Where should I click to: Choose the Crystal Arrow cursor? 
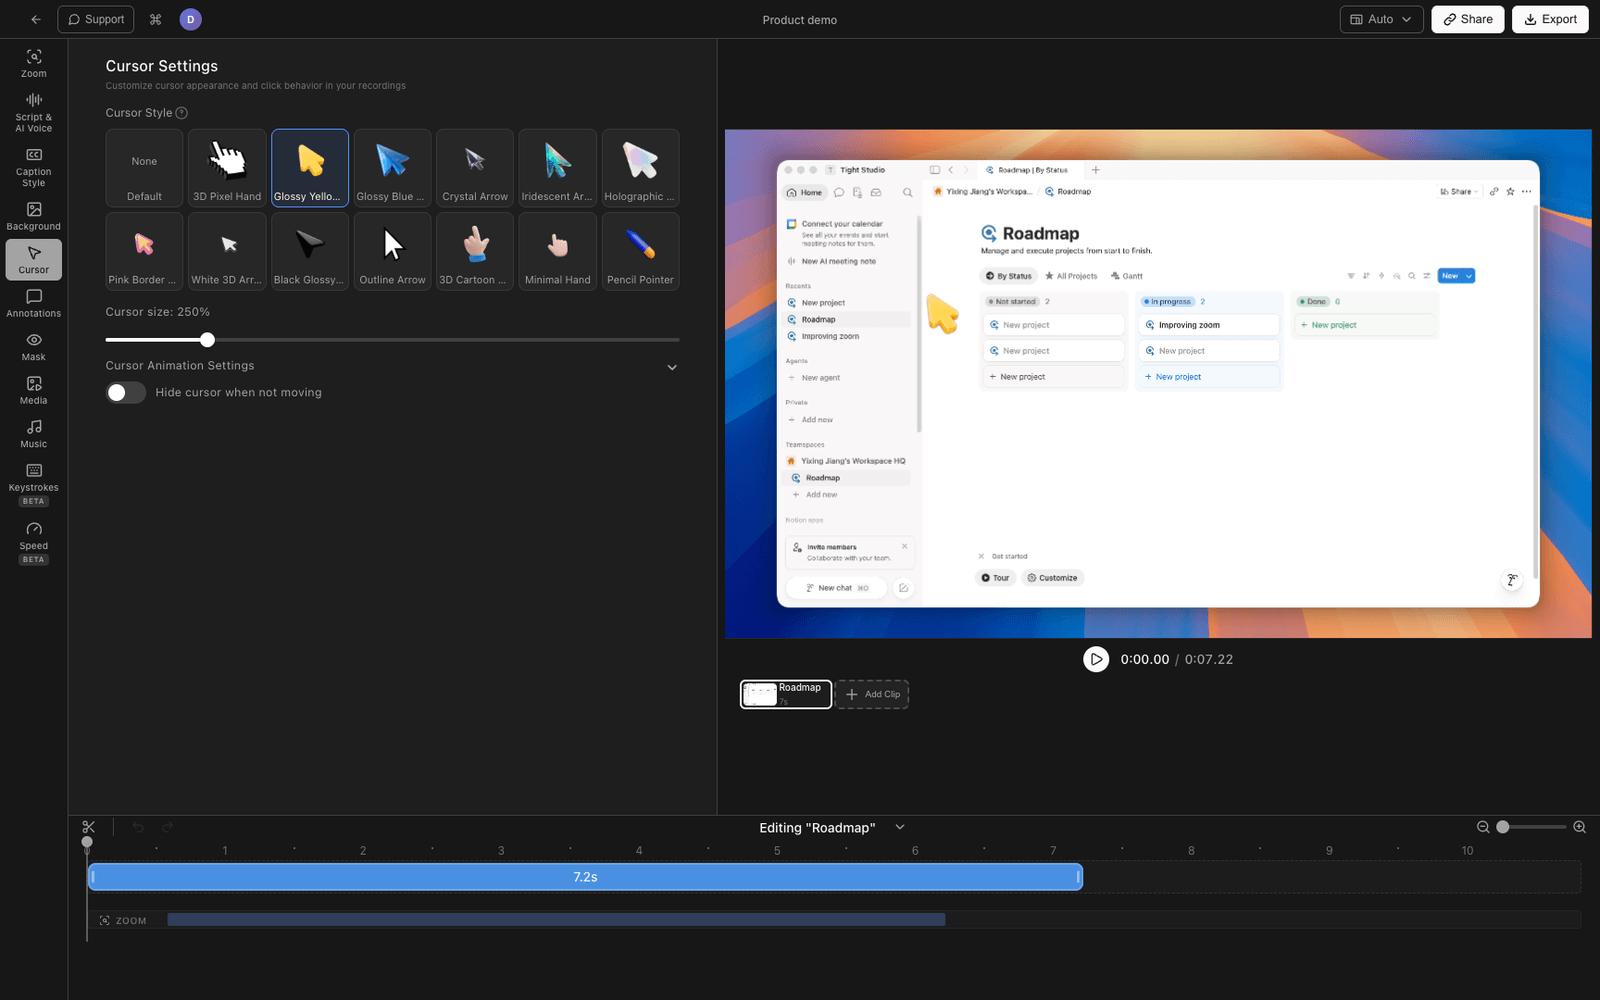click(475, 168)
